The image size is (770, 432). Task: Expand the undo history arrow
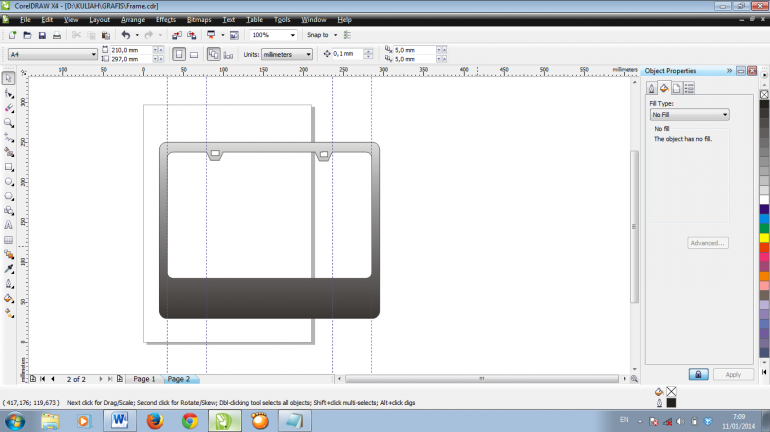[x=137, y=35]
